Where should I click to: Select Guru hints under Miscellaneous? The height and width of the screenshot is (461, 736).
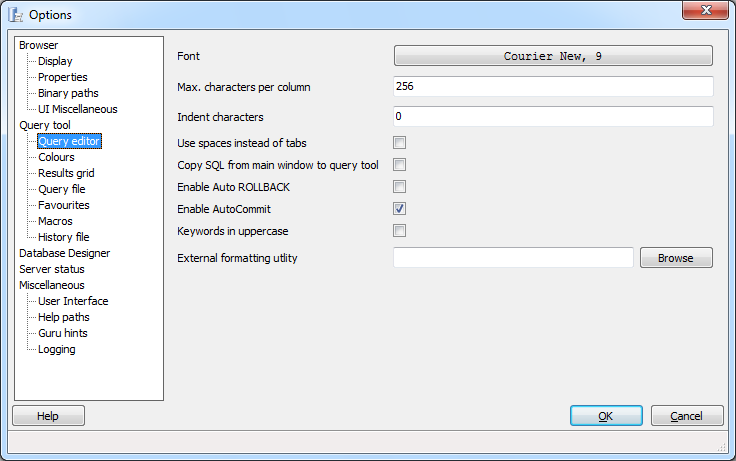tap(64, 333)
